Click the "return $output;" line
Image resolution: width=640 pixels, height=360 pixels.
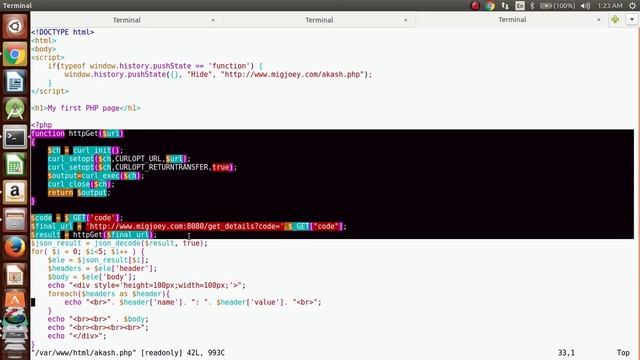tap(79, 193)
